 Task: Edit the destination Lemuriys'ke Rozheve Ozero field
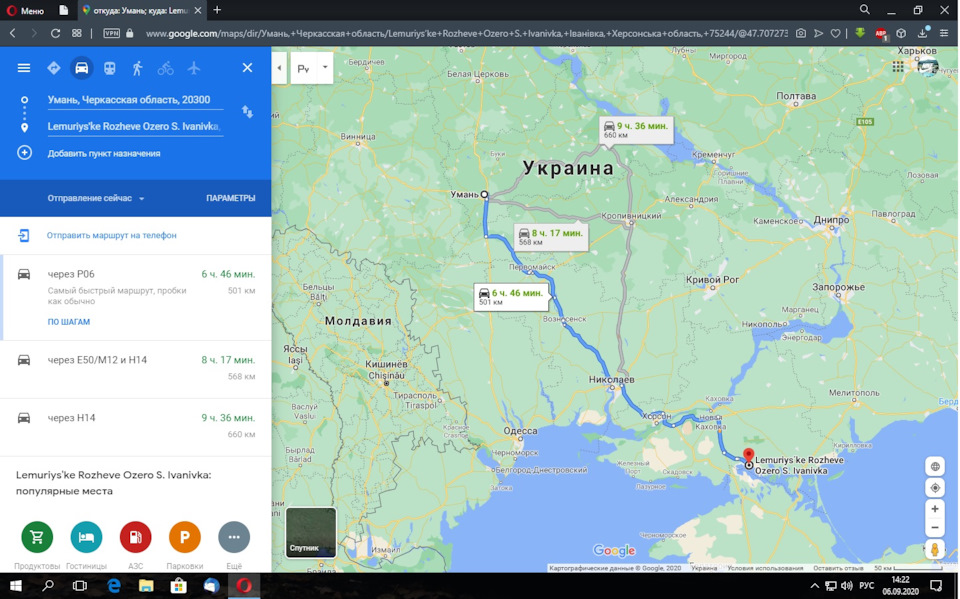135,126
